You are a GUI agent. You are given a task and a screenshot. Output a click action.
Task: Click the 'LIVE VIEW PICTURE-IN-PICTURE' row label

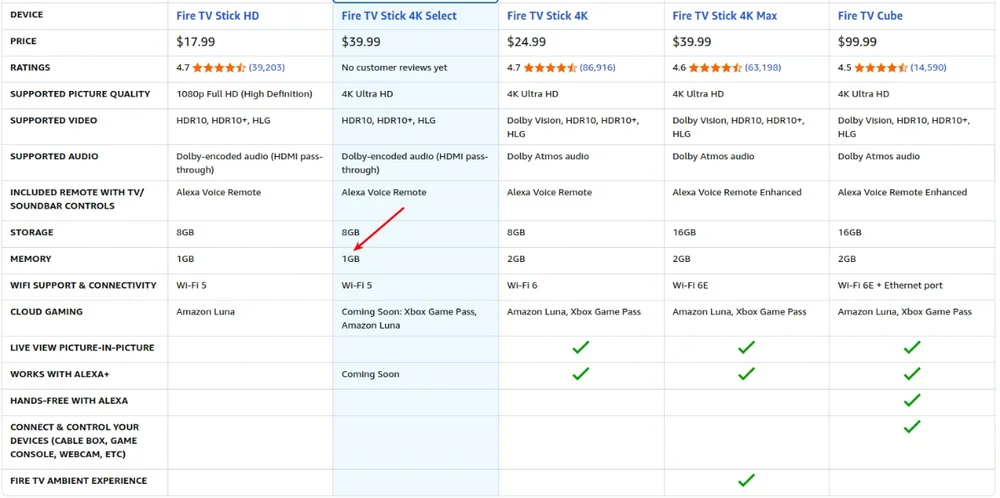[82, 348]
